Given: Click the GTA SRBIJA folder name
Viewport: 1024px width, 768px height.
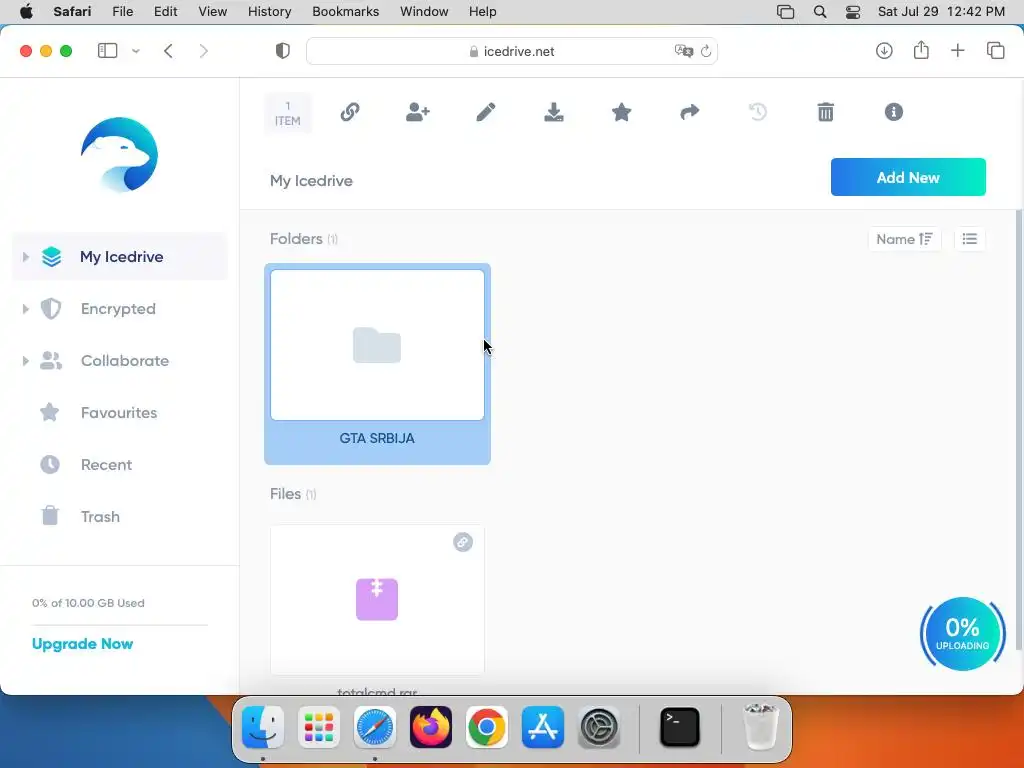Looking at the screenshot, I should tap(377, 438).
